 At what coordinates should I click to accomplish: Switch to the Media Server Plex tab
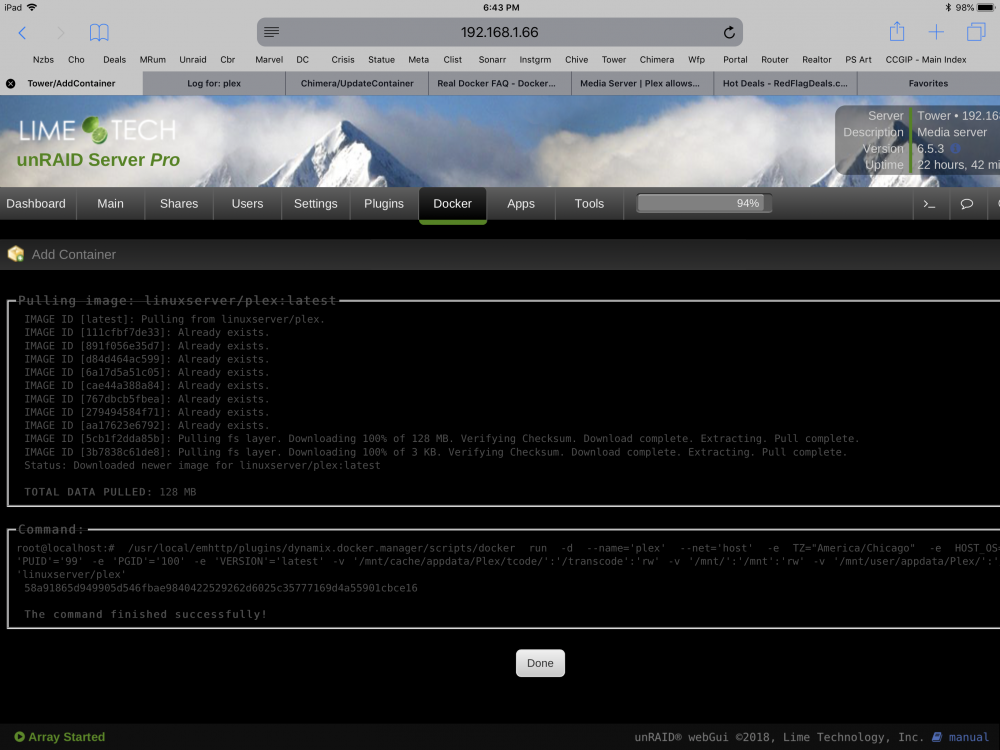pyautogui.click(x=640, y=84)
